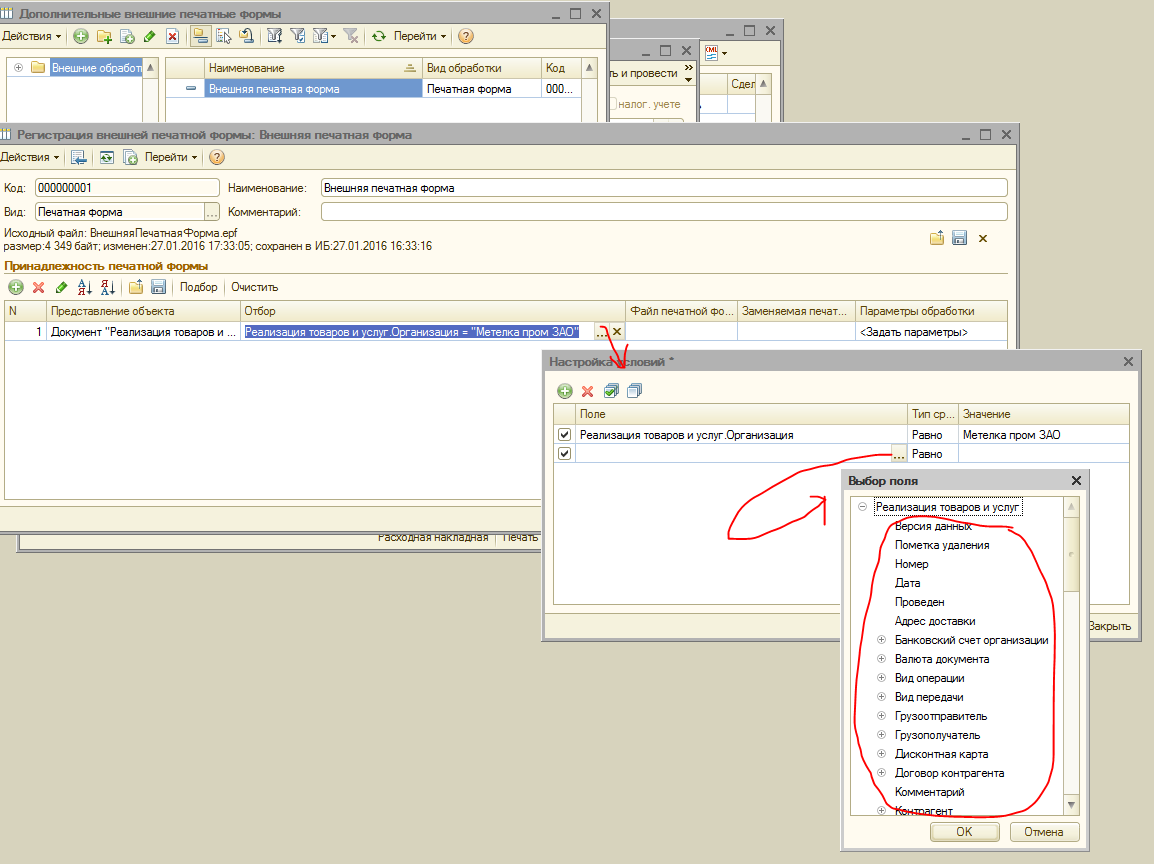Screen dimensions: 1154x864
Task: Click Наименование input field in registration form
Action: coord(664,188)
